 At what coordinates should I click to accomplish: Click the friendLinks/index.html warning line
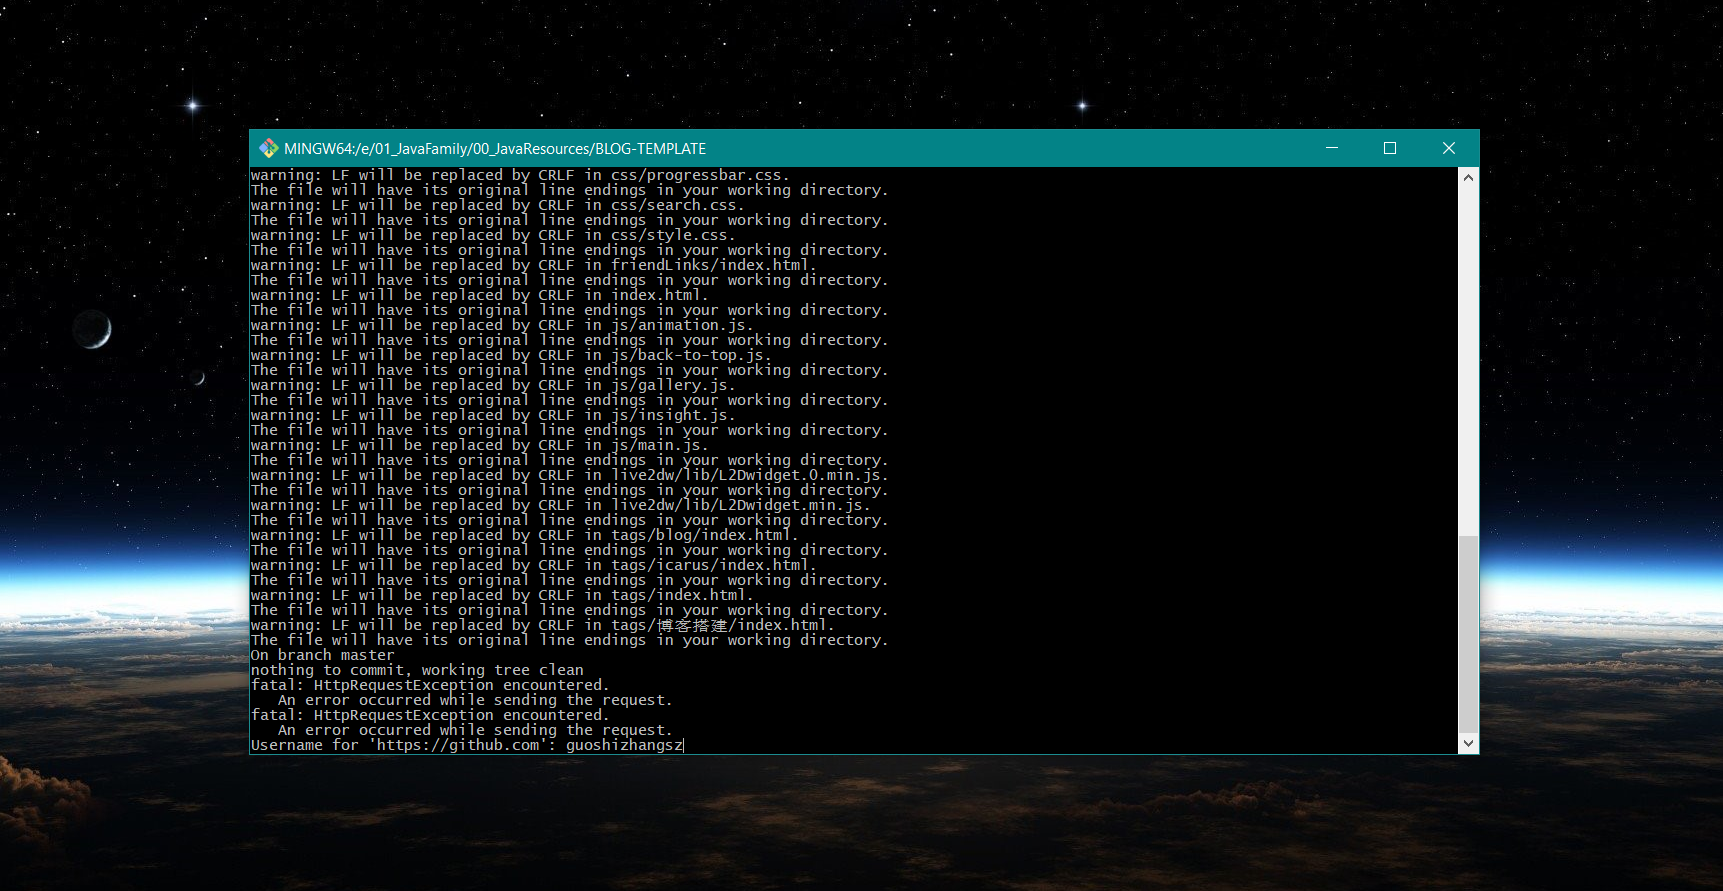pyautogui.click(x=533, y=265)
